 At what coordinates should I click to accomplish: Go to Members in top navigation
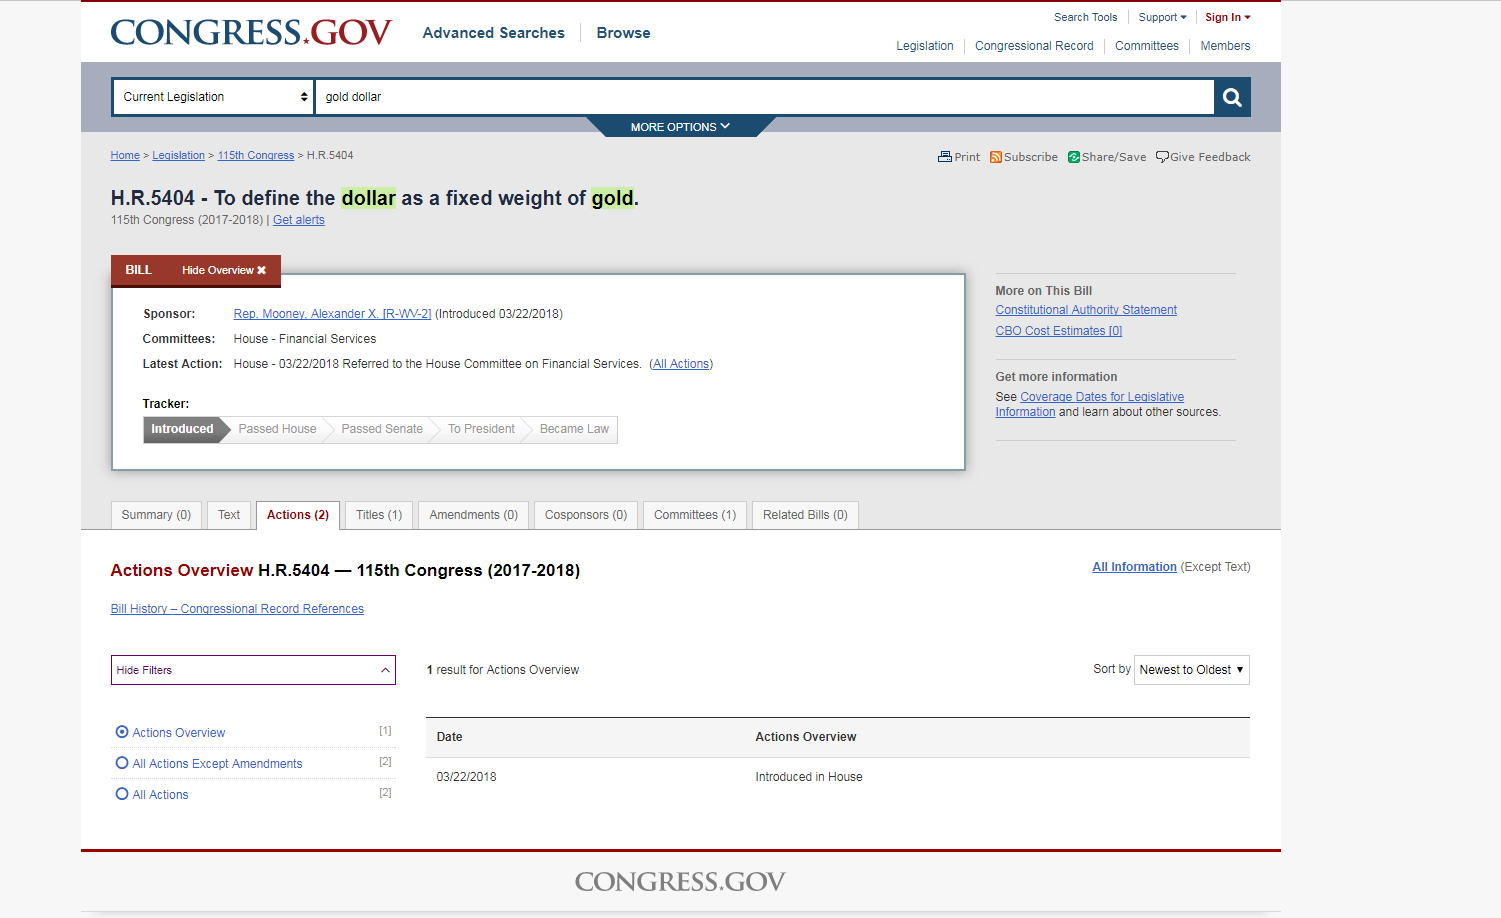point(1225,46)
